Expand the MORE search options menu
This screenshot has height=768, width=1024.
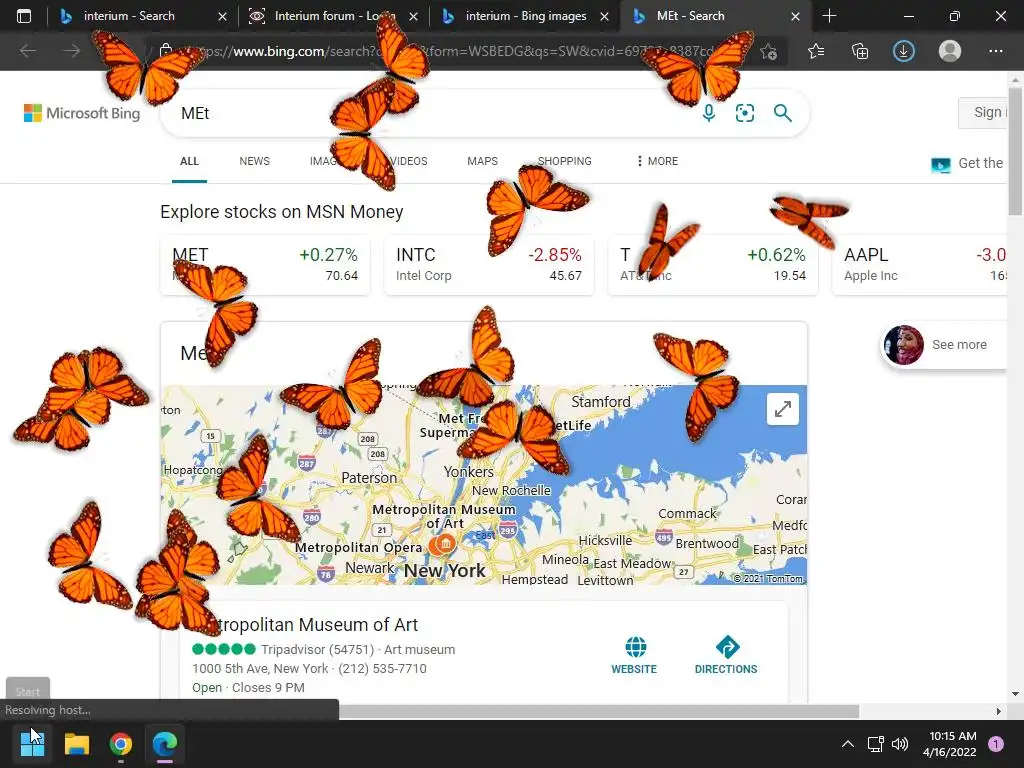(x=657, y=161)
